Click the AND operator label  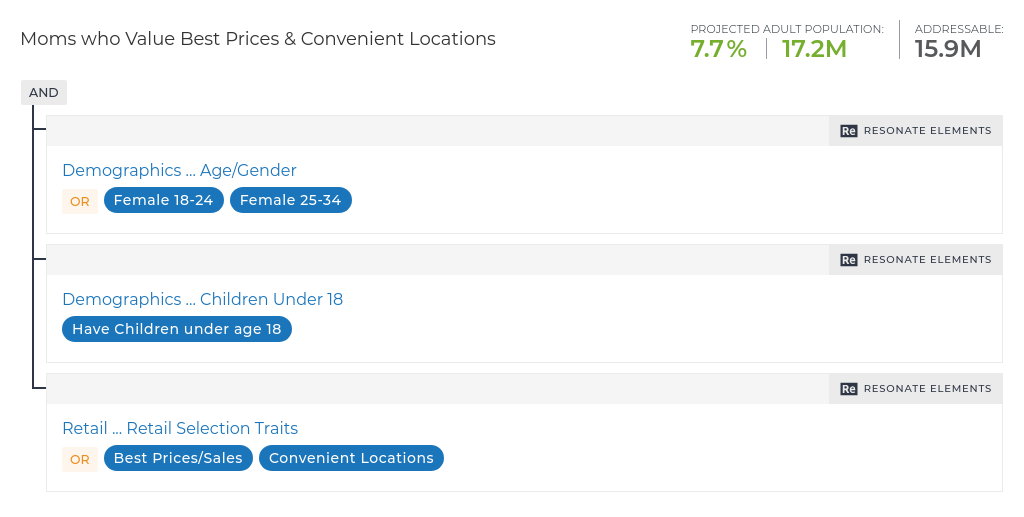pyautogui.click(x=44, y=93)
